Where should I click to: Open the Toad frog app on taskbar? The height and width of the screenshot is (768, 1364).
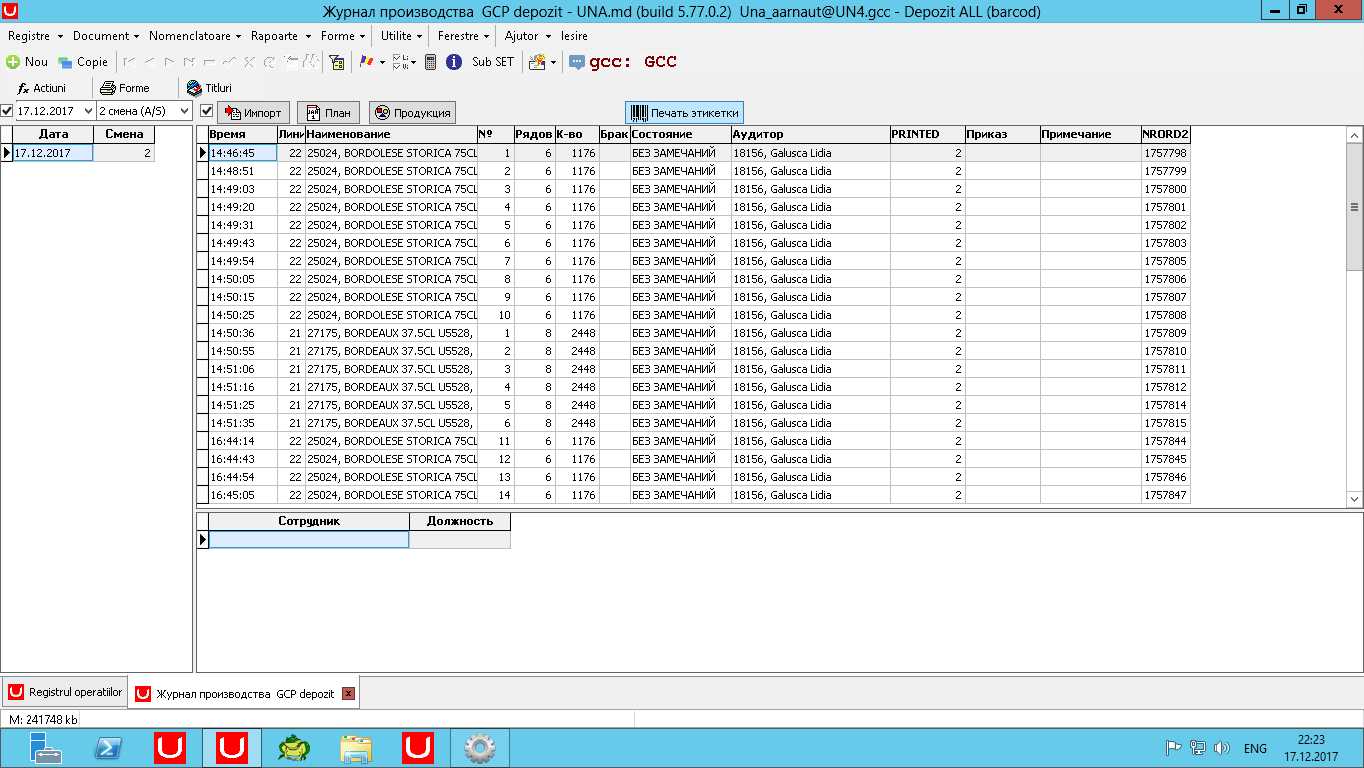[294, 748]
